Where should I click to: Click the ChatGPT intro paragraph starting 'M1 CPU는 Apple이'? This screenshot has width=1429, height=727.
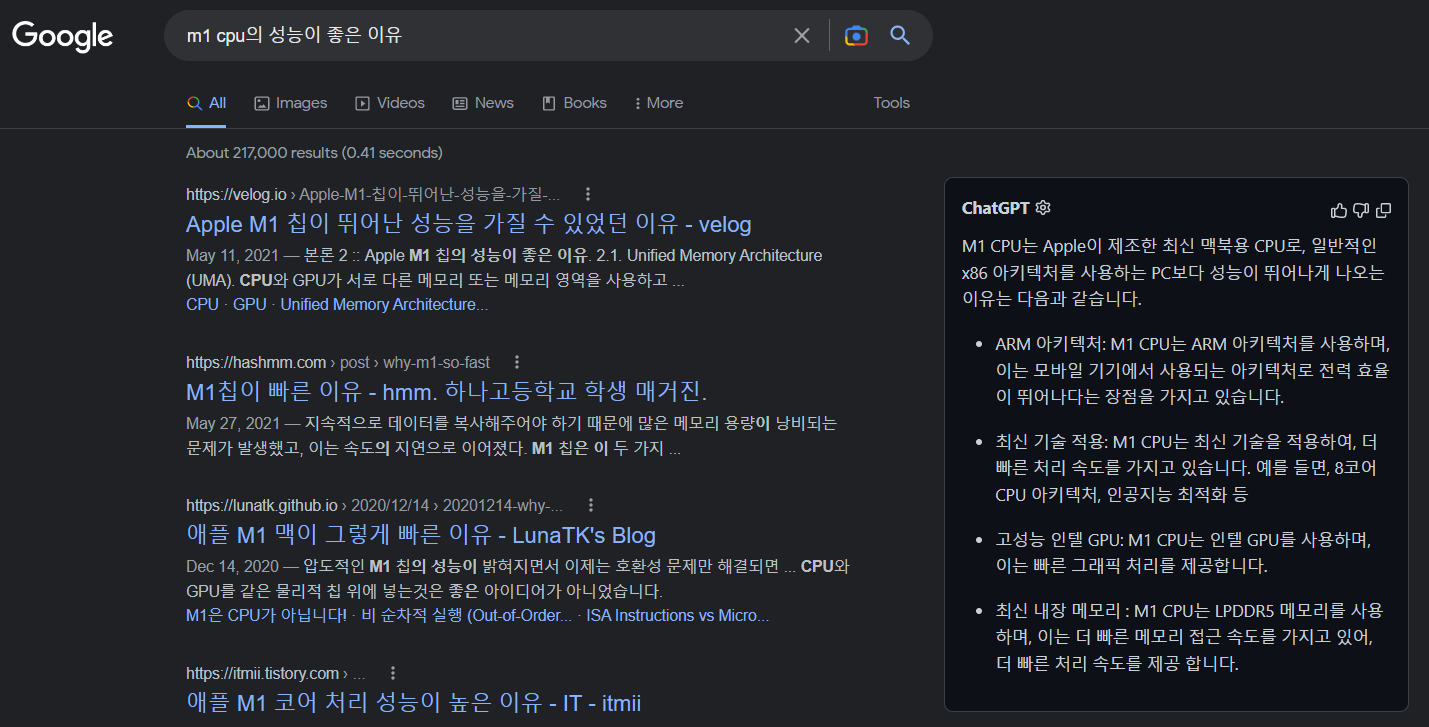coord(1173,272)
